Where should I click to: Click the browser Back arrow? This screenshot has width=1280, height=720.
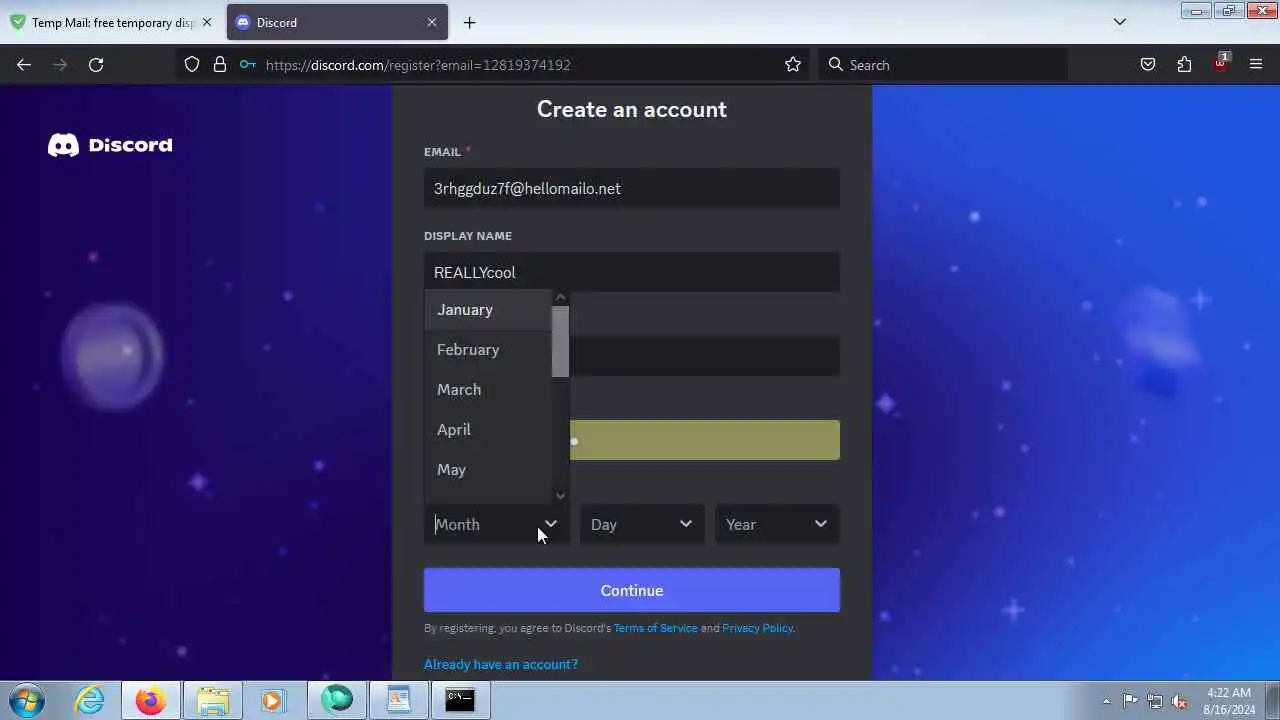click(24, 65)
